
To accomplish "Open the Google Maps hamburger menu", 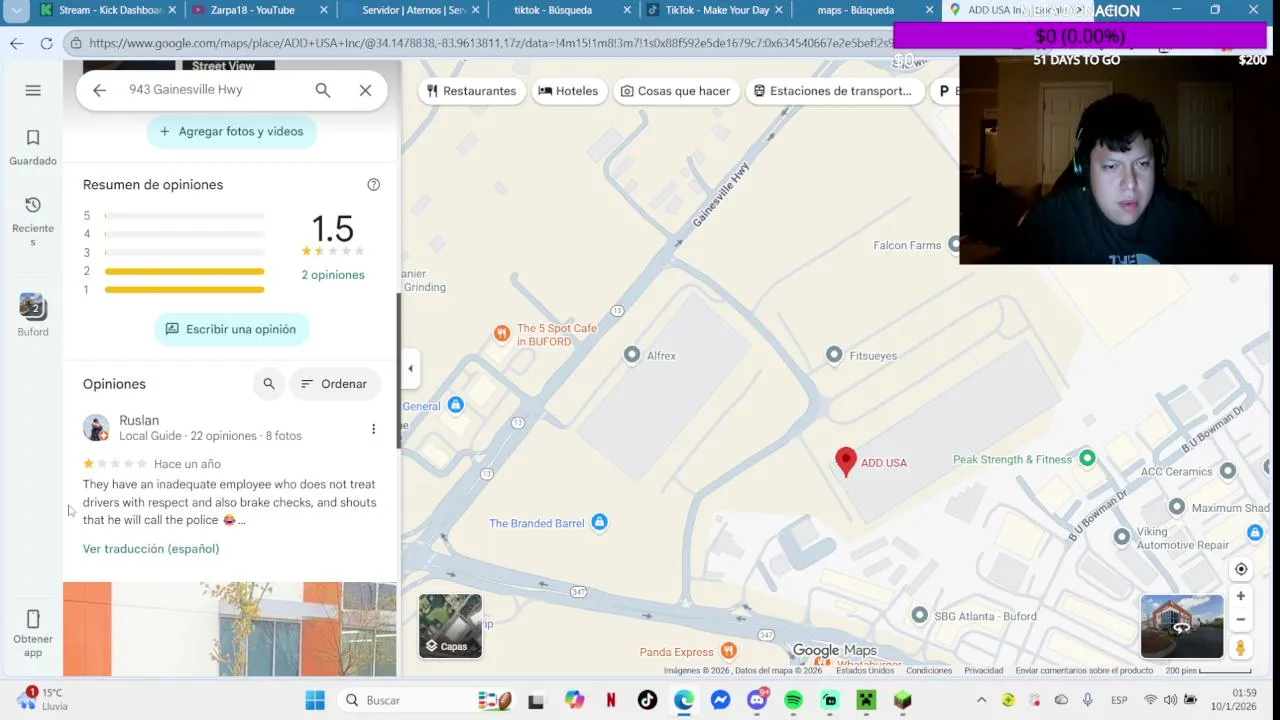I will point(33,90).
